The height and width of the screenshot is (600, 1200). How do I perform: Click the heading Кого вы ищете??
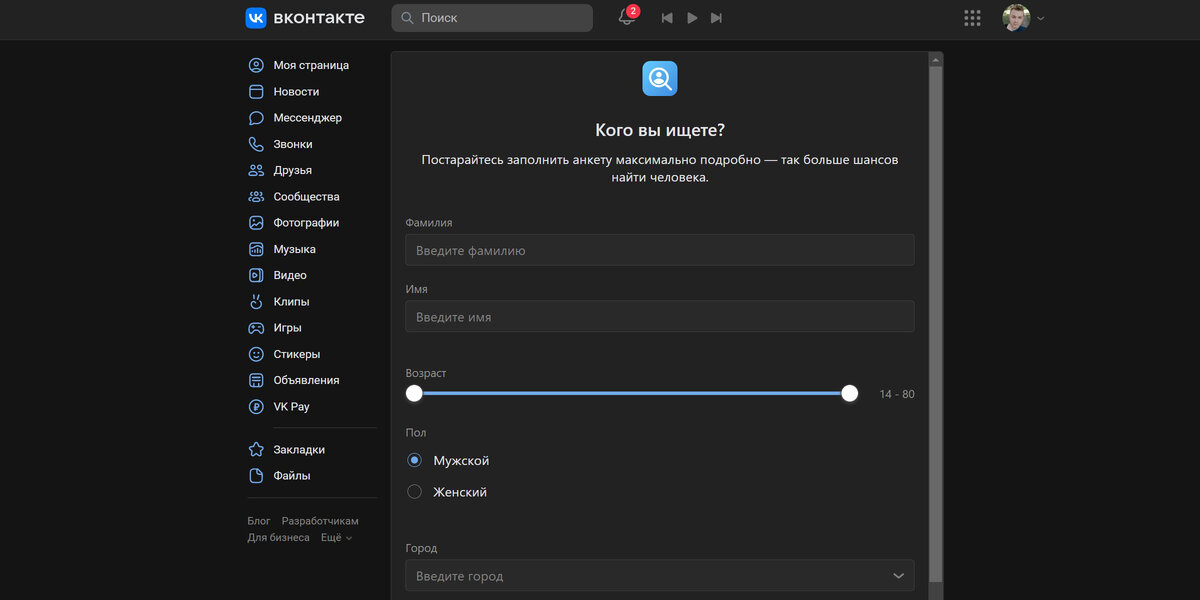click(660, 130)
